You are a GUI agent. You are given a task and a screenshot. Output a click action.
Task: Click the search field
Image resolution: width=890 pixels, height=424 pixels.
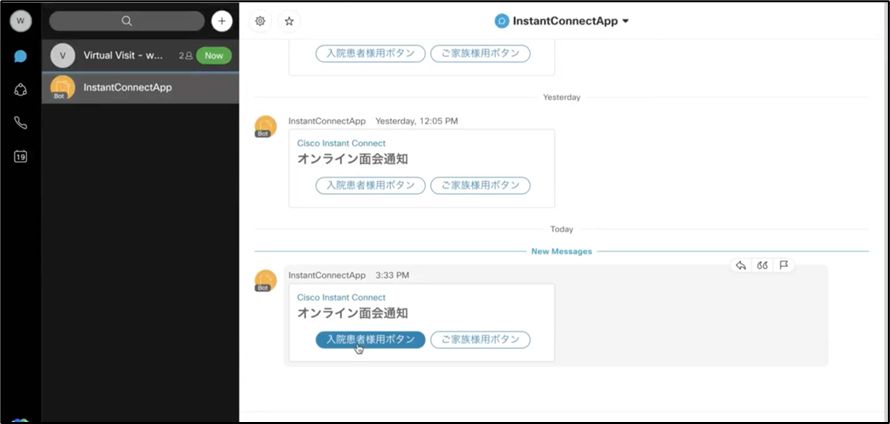pyautogui.click(x=127, y=21)
